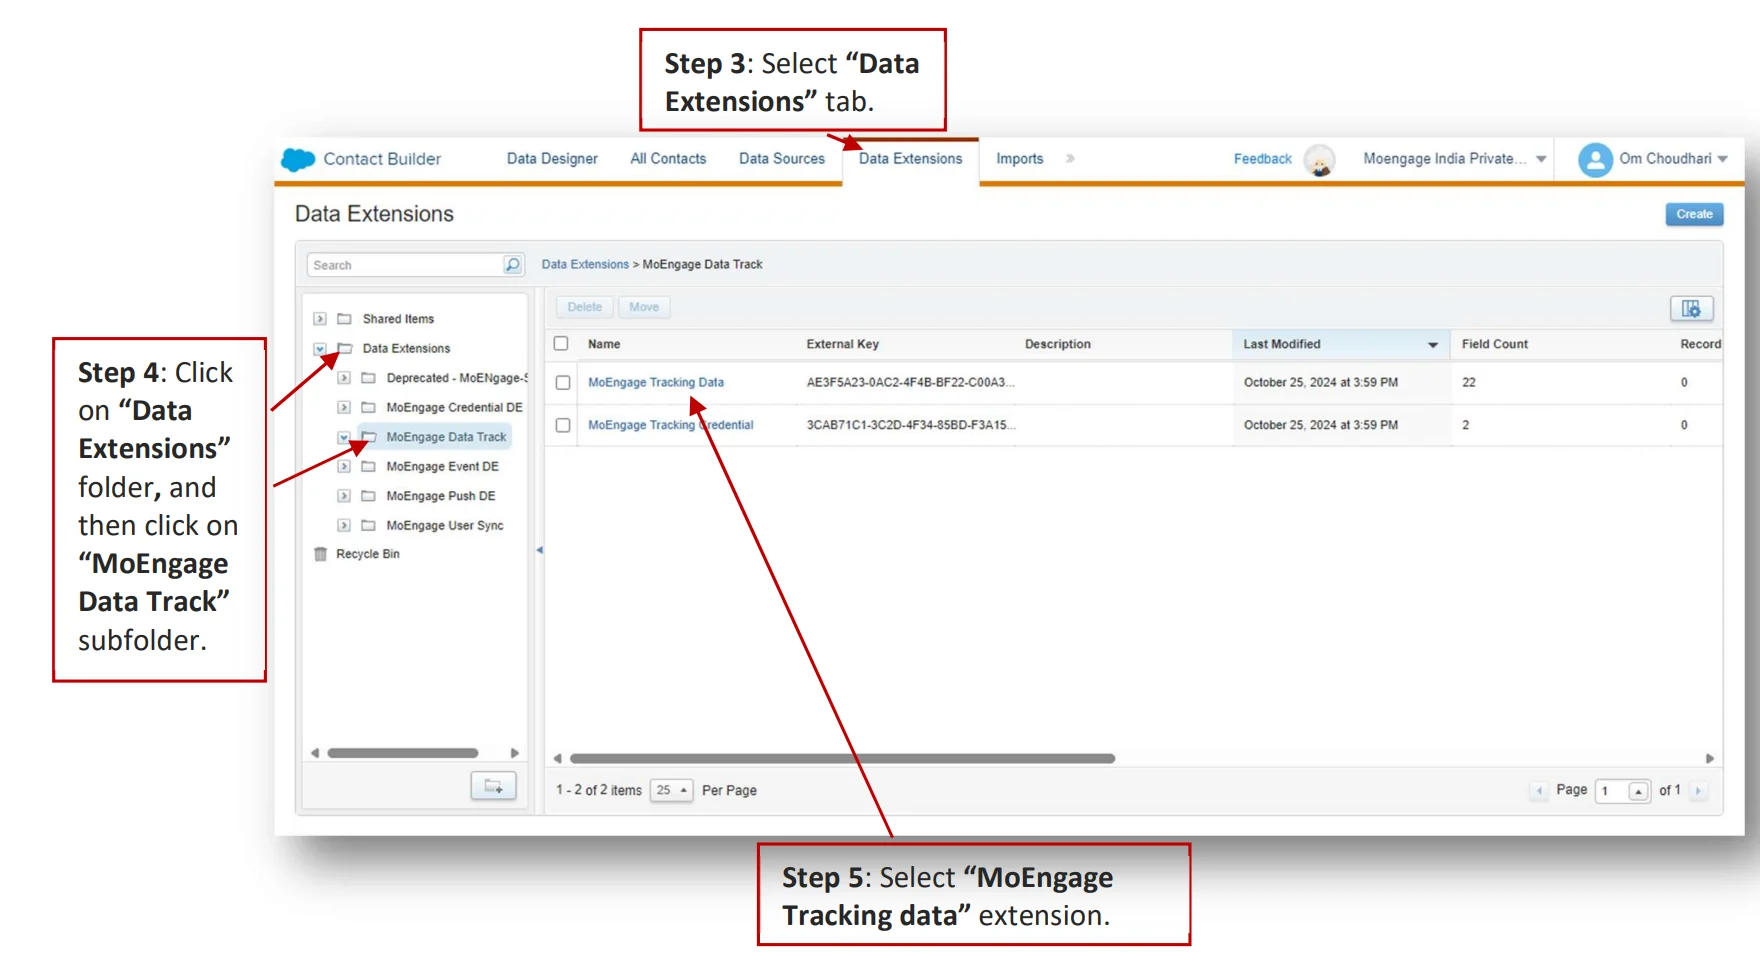This screenshot has width=1760, height=968.
Task: Click the horizontal scrollbar in the table
Action: 842,759
